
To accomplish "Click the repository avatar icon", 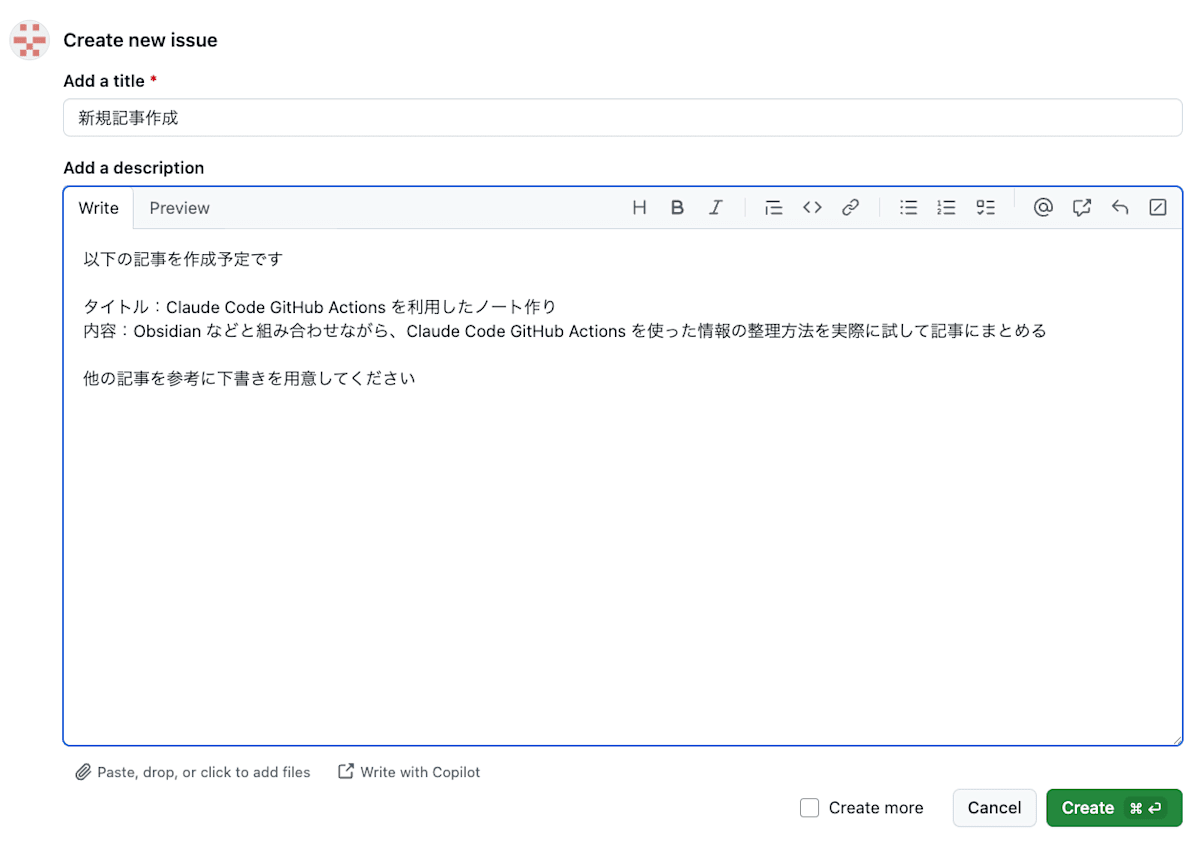I will tap(30, 40).
